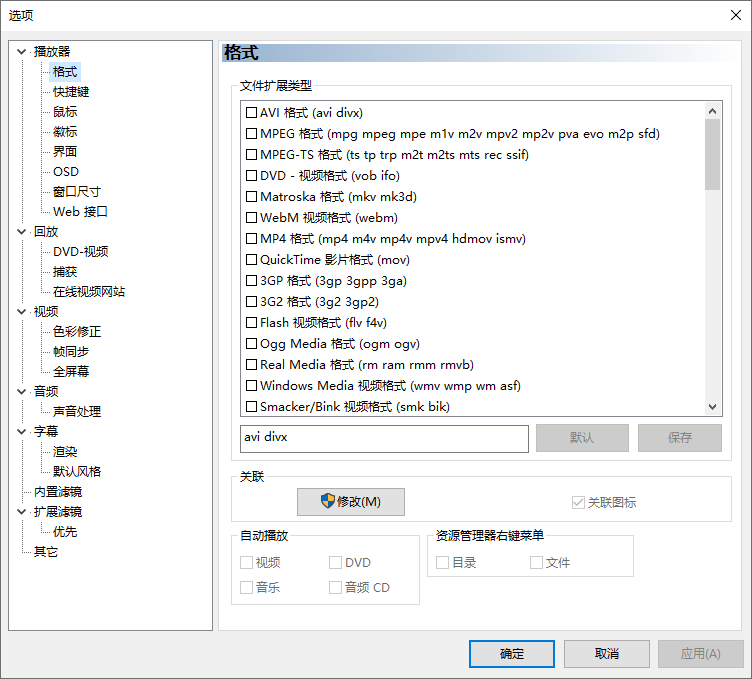Open the 快捷键 settings page
This screenshot has height=679, width=752.
point(71,91)
